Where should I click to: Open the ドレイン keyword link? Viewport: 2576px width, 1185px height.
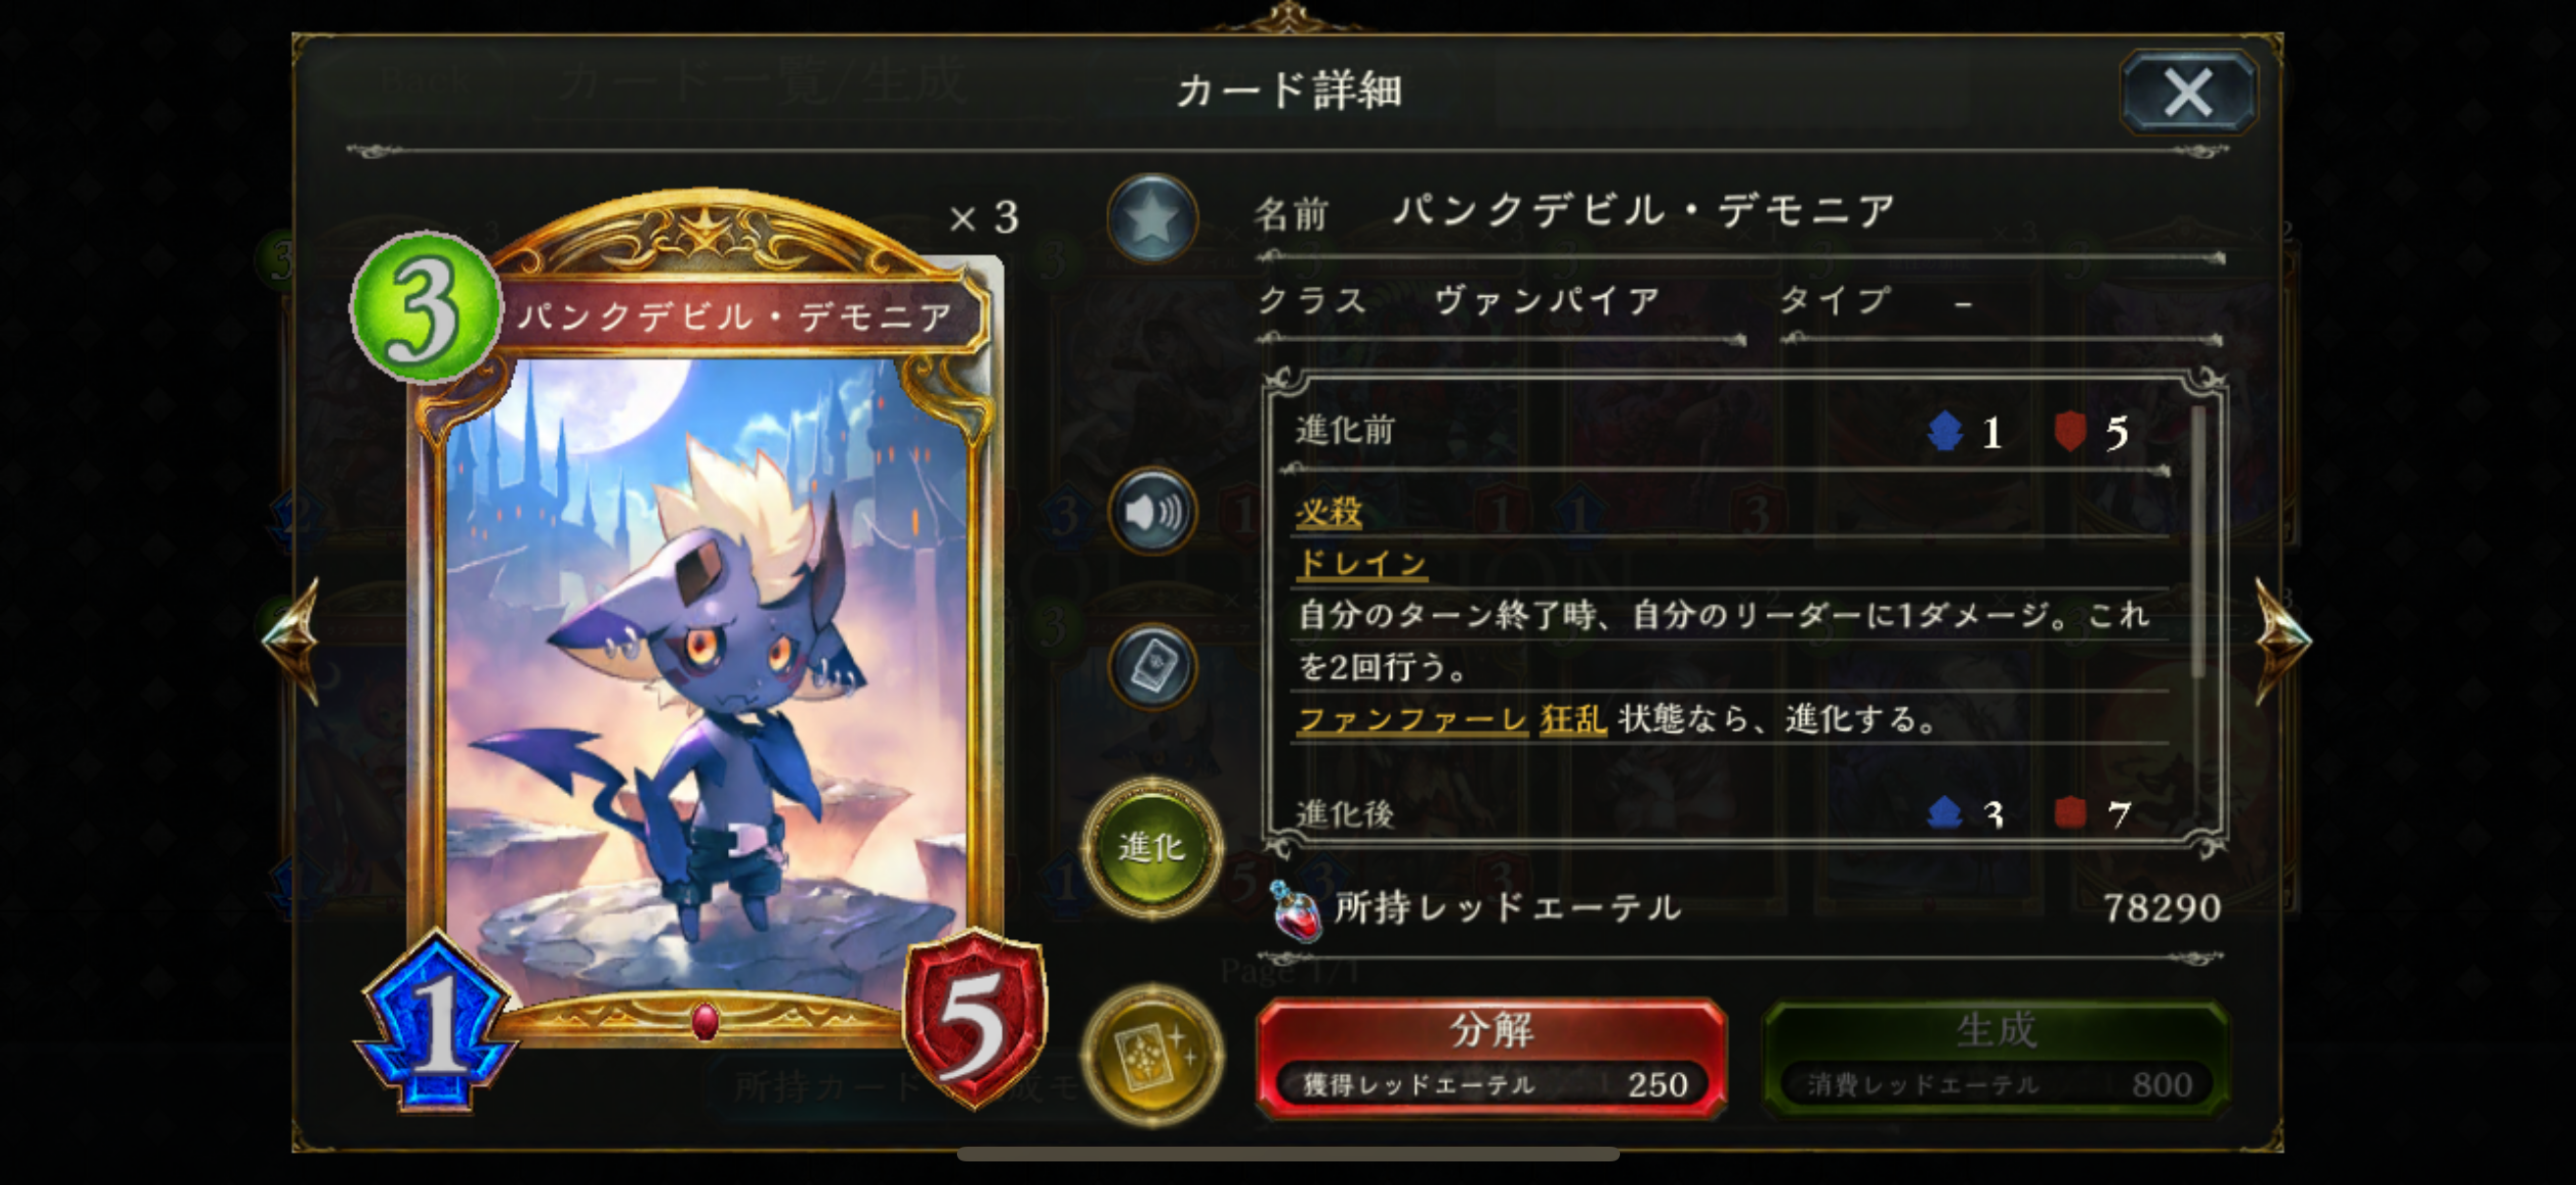(1362, 563)
